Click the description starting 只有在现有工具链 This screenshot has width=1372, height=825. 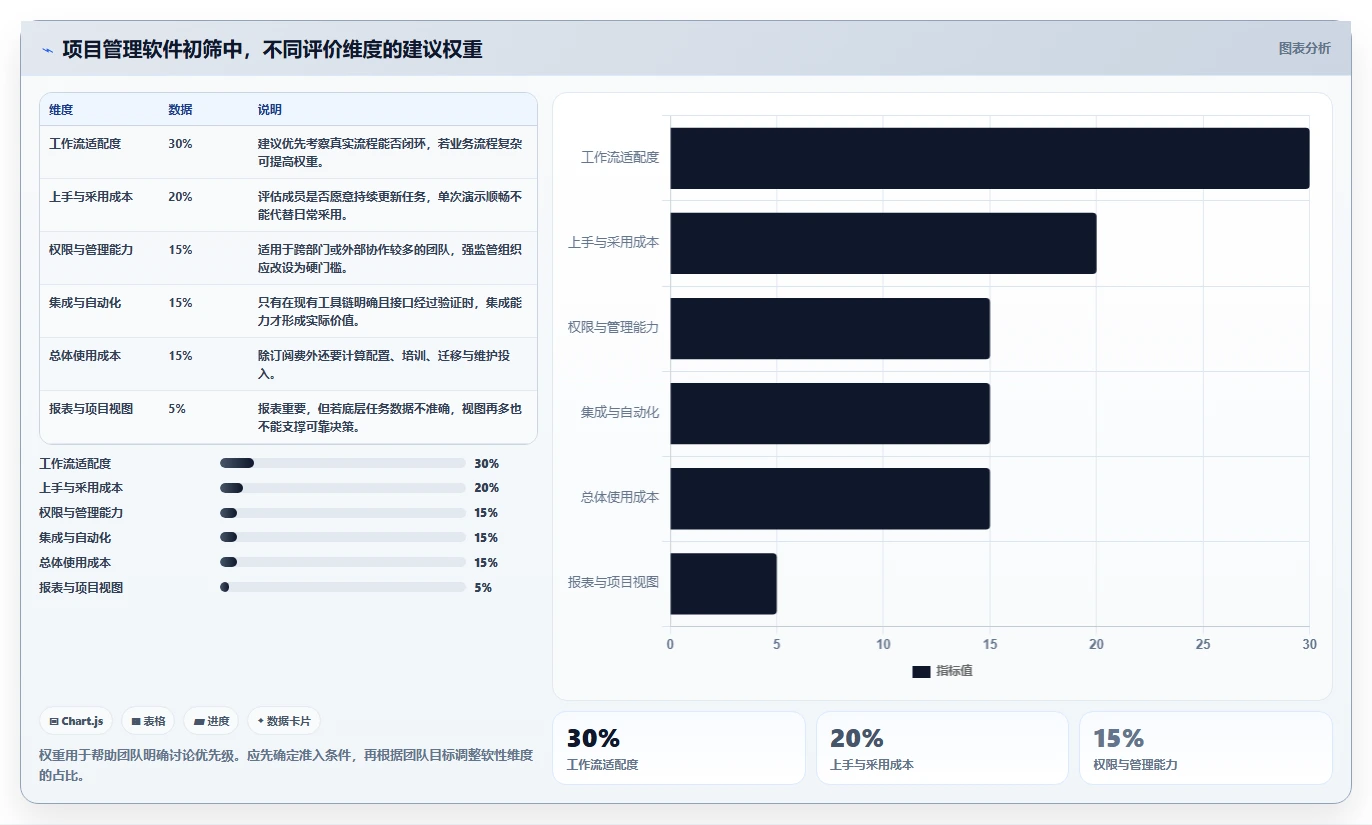[390, 311]
